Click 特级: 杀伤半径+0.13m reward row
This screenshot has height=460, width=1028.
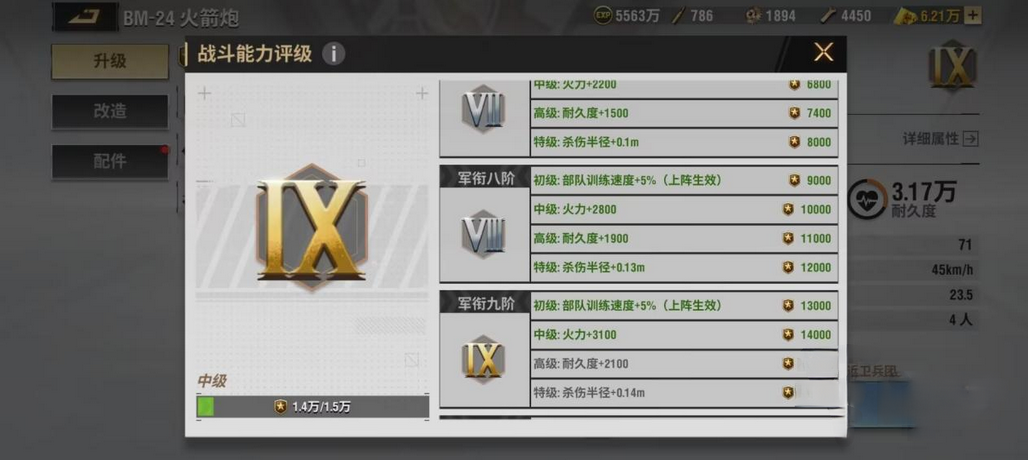(684, 267)
